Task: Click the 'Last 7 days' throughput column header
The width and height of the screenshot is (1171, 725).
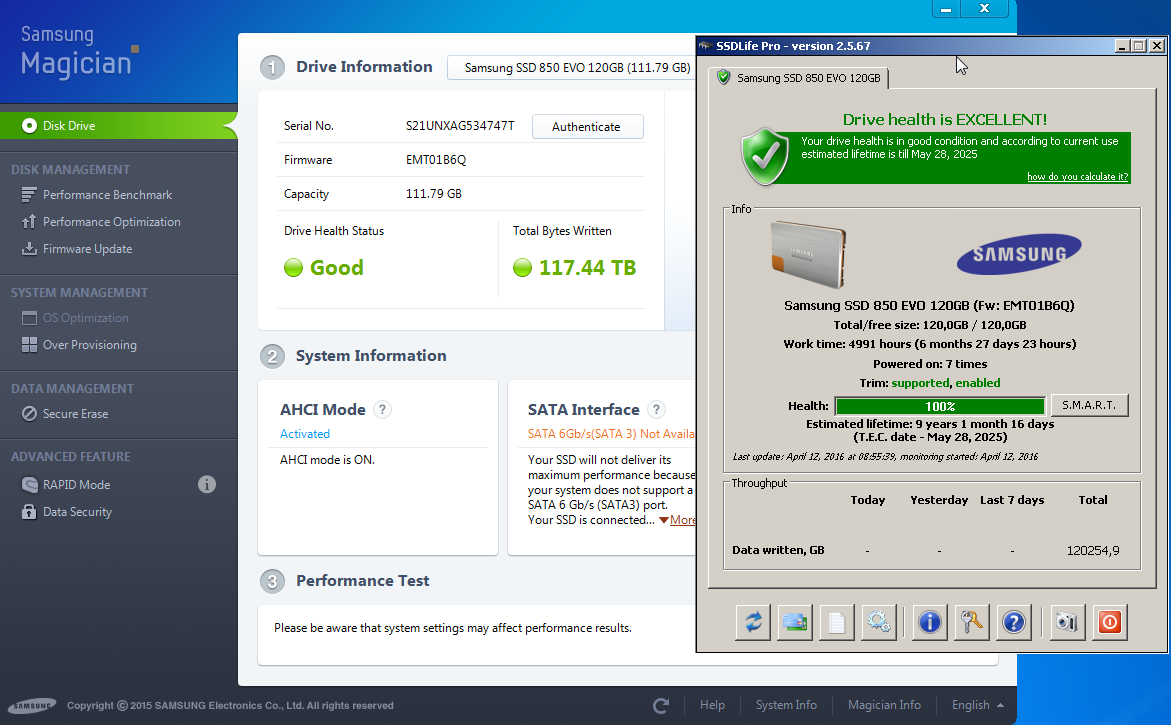Action: (x=1012, y=500)
